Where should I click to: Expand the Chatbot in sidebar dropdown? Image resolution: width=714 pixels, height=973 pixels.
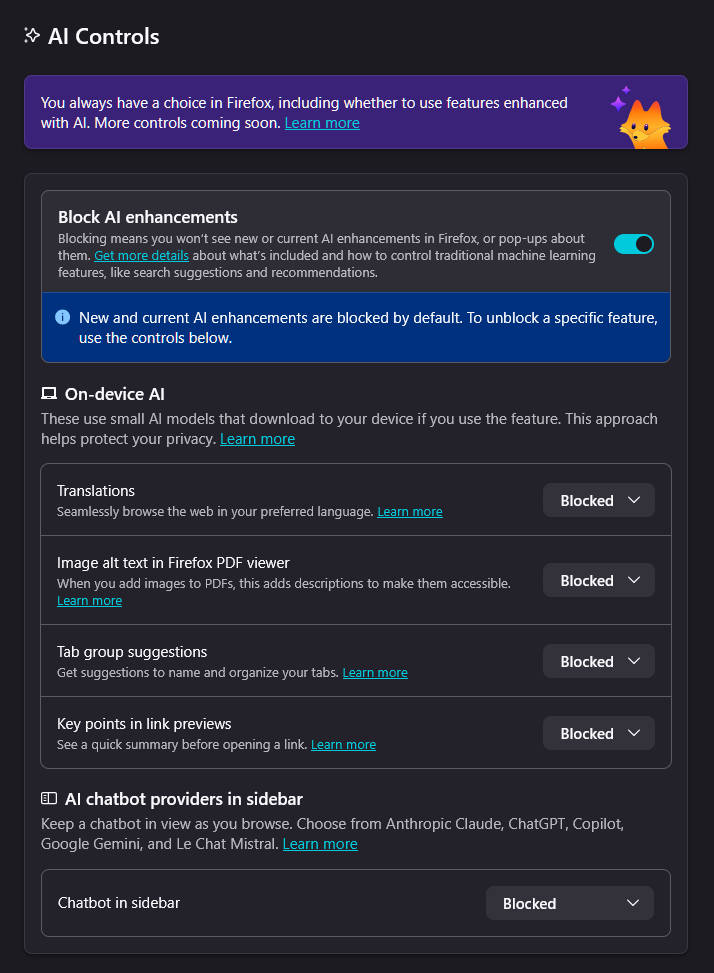[x=569, y=903]
